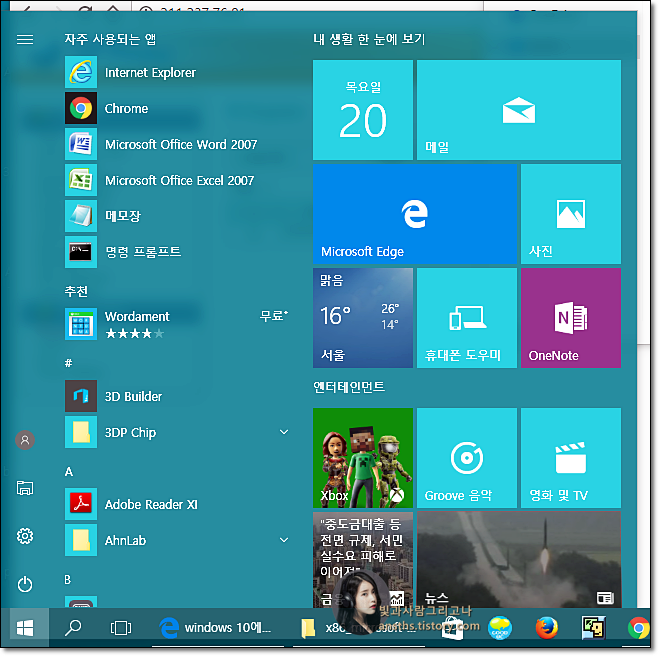Open the suggested Wordament app

177,324
